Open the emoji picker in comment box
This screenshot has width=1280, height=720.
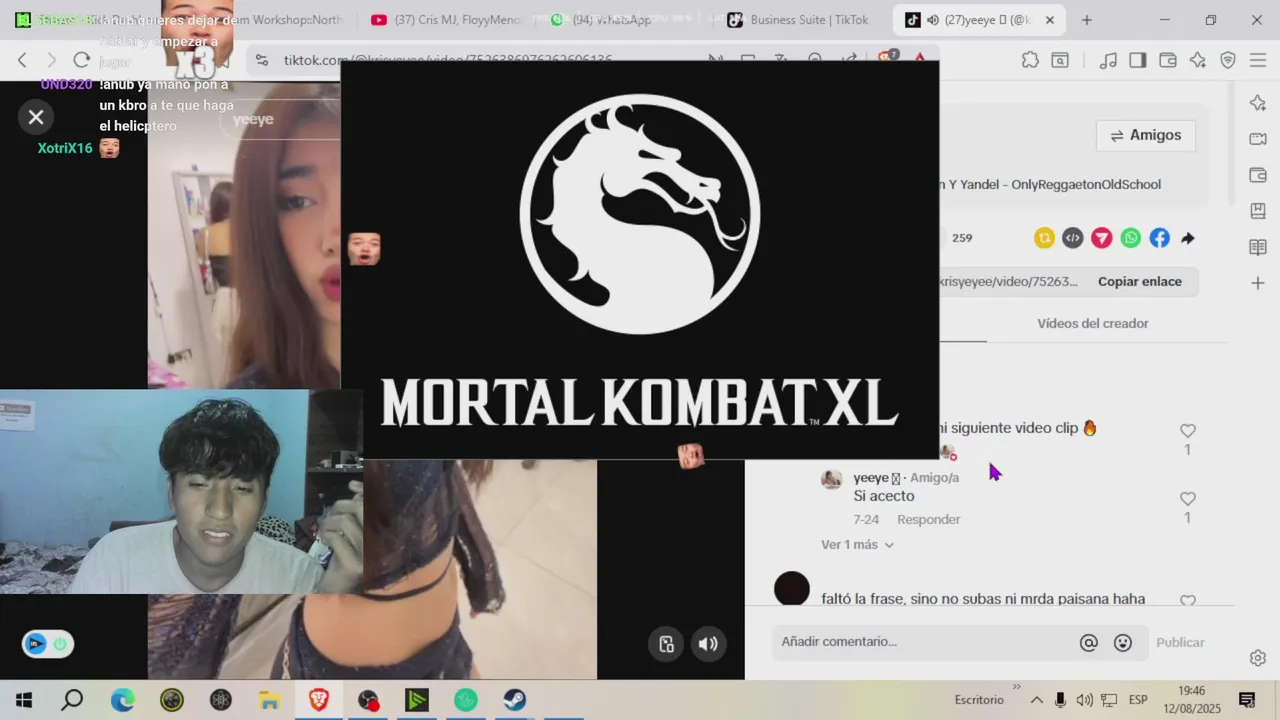click(x=1123, y=643)
